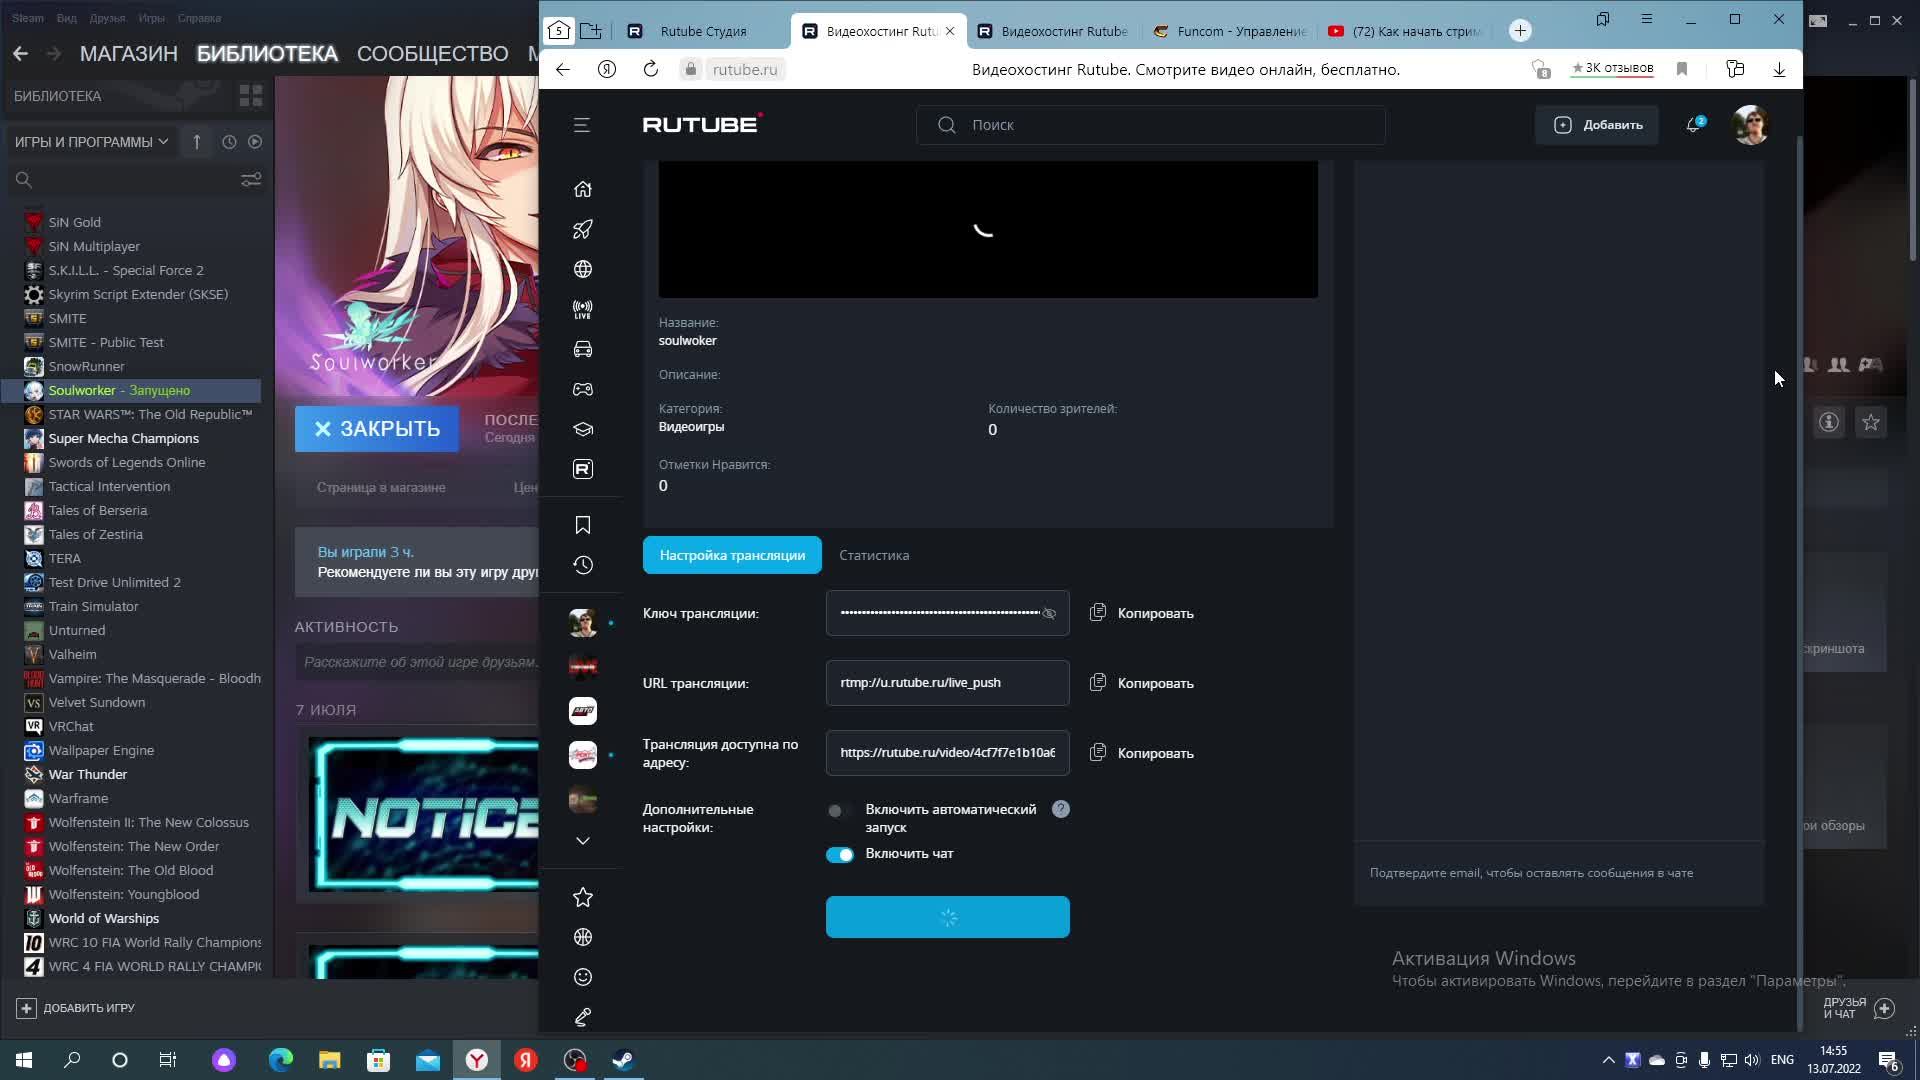Click the rocket icon in sidebar
The height and width of the screenshot is (1080, 1920).
583,229
